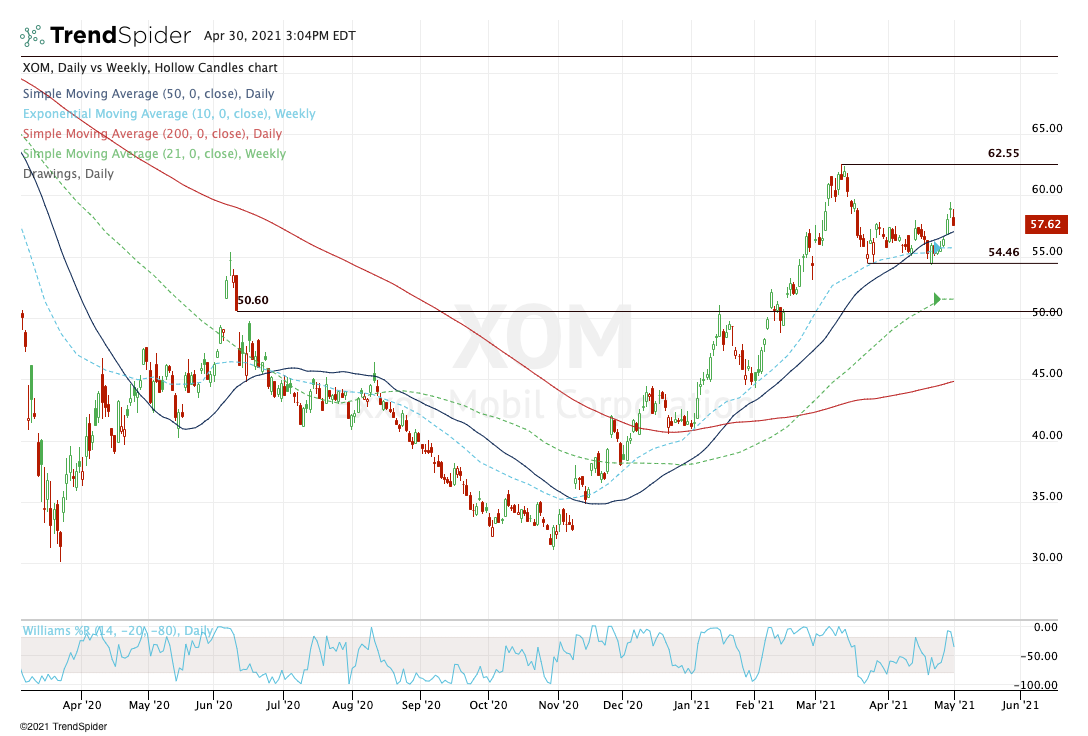Viewport: 1088px width, 736px height.
Task: Select the Simple Moving Average 200 Daily legend
Action: pos(152,134)
